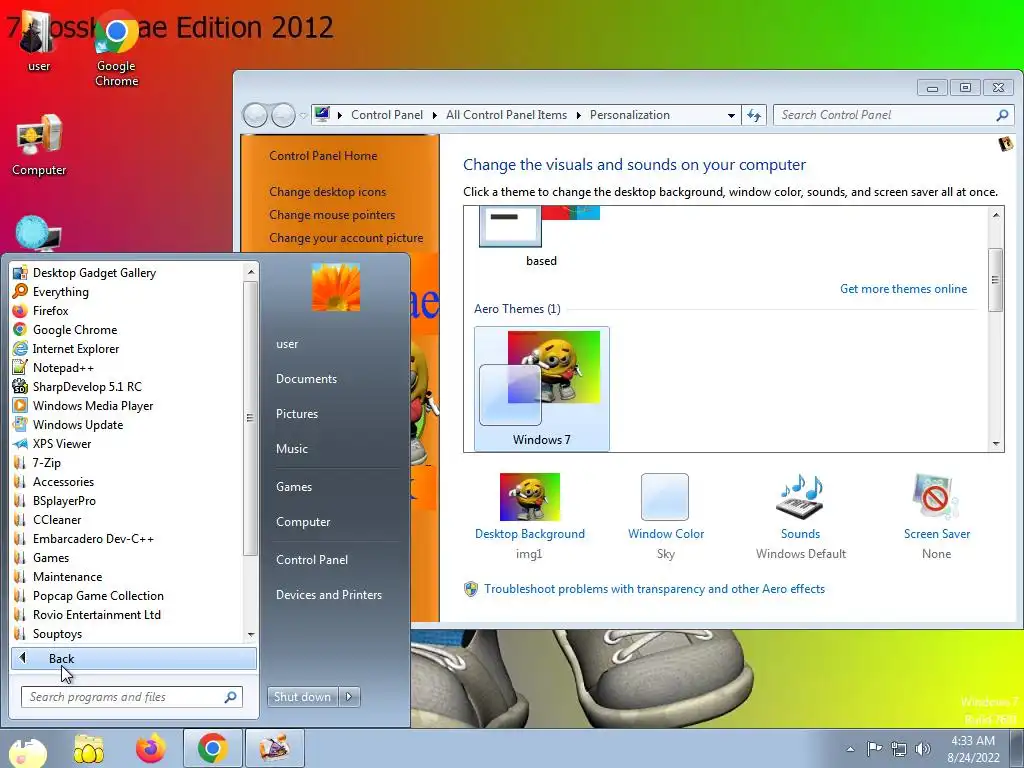Open Change mouse pointers link
Viewport: 1024px width, 768px height.
[x=332, y=215]
